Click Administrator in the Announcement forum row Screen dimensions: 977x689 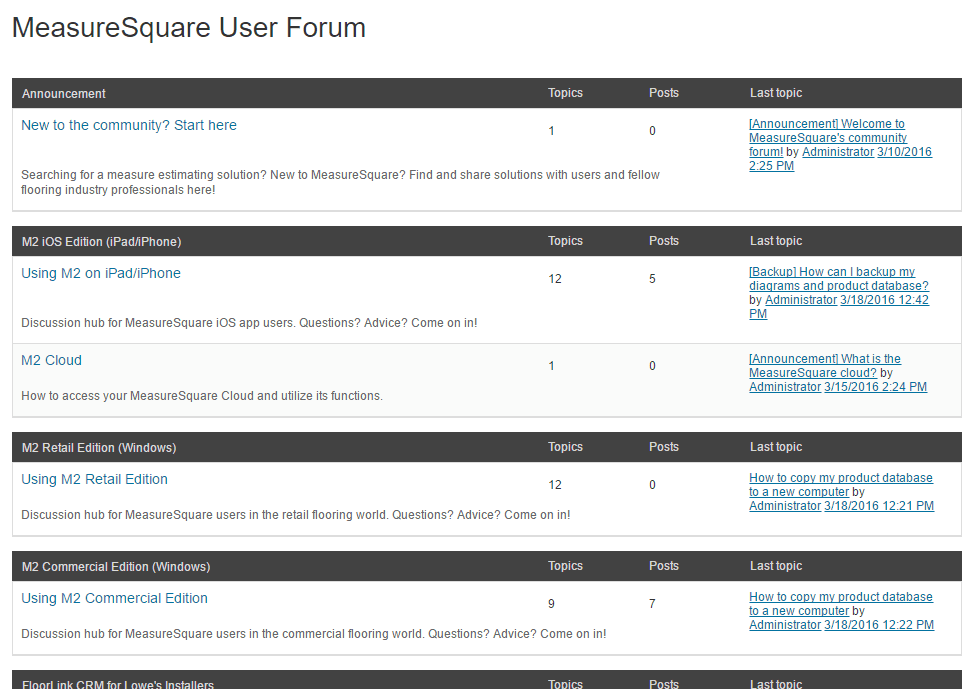(x=837, y=152)
